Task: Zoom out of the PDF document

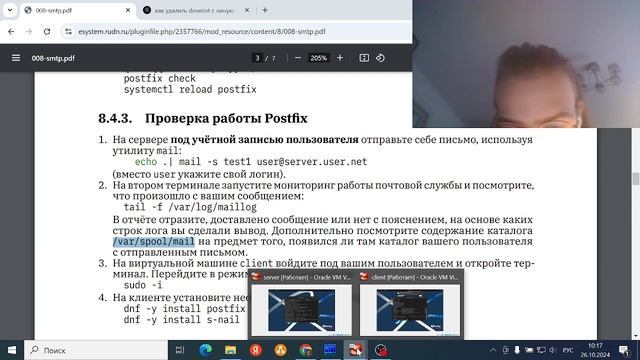Action: point(298,58)
